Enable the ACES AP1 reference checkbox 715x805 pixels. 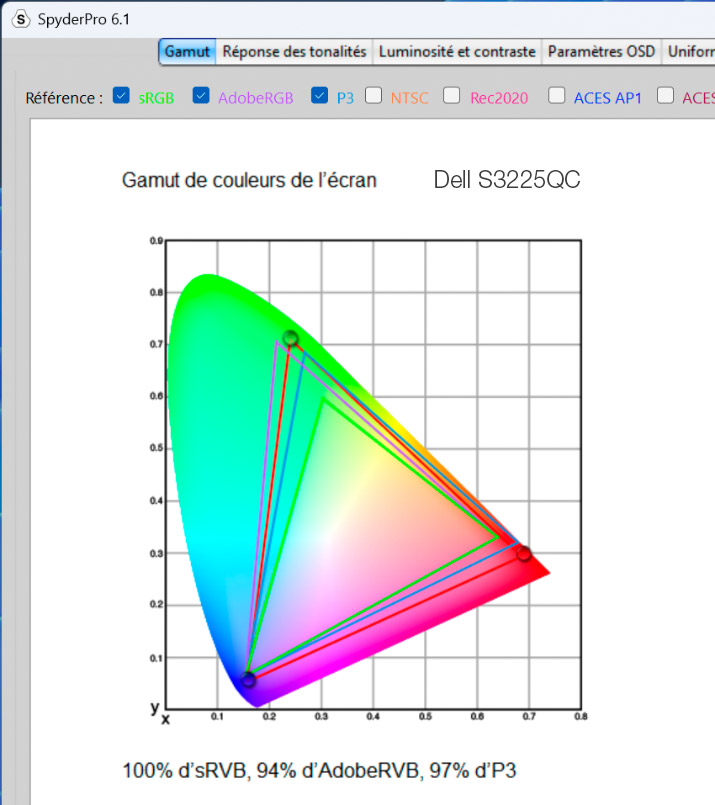click(x=556, y=95)
